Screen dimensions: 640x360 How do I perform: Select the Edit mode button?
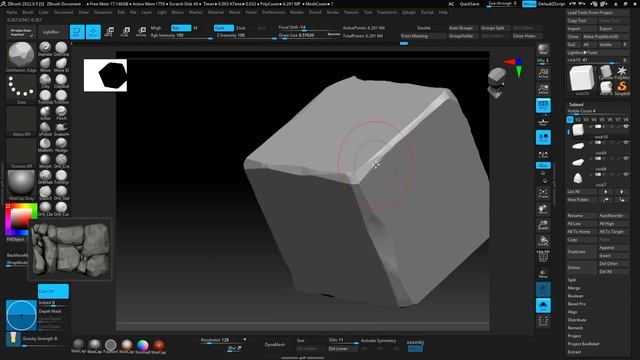tap(77, 32)
